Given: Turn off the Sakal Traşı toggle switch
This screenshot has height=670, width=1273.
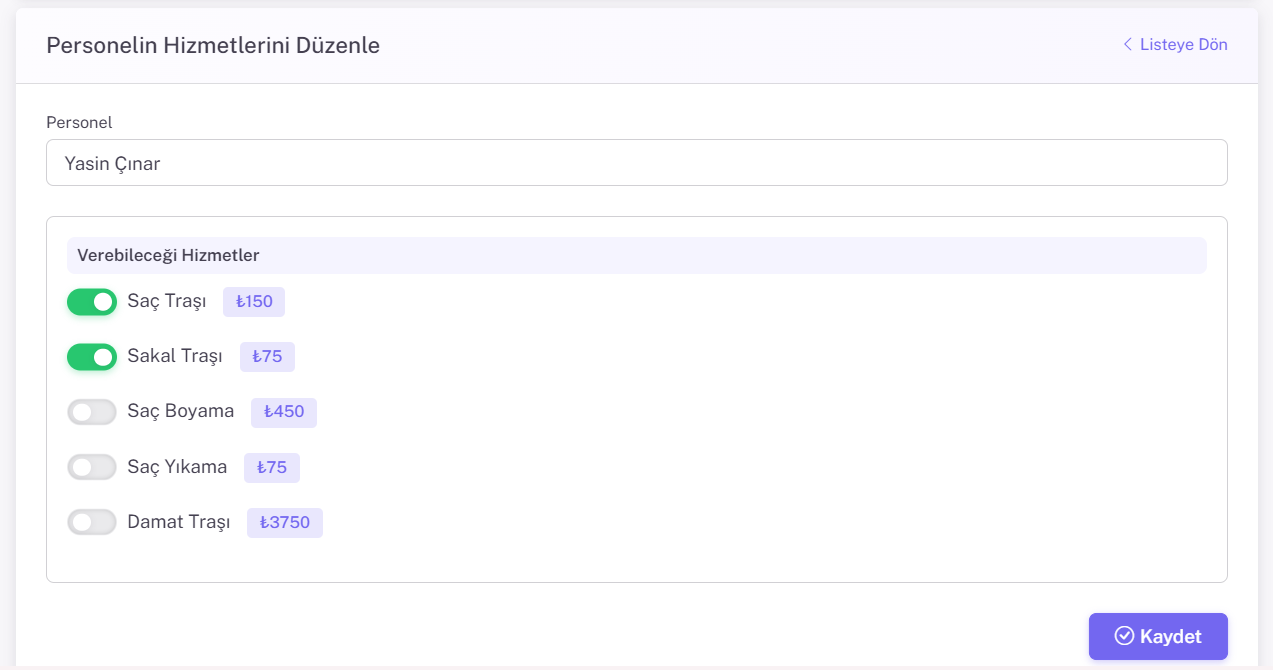Looking at the screenshot, I should [x=92, y=357].
